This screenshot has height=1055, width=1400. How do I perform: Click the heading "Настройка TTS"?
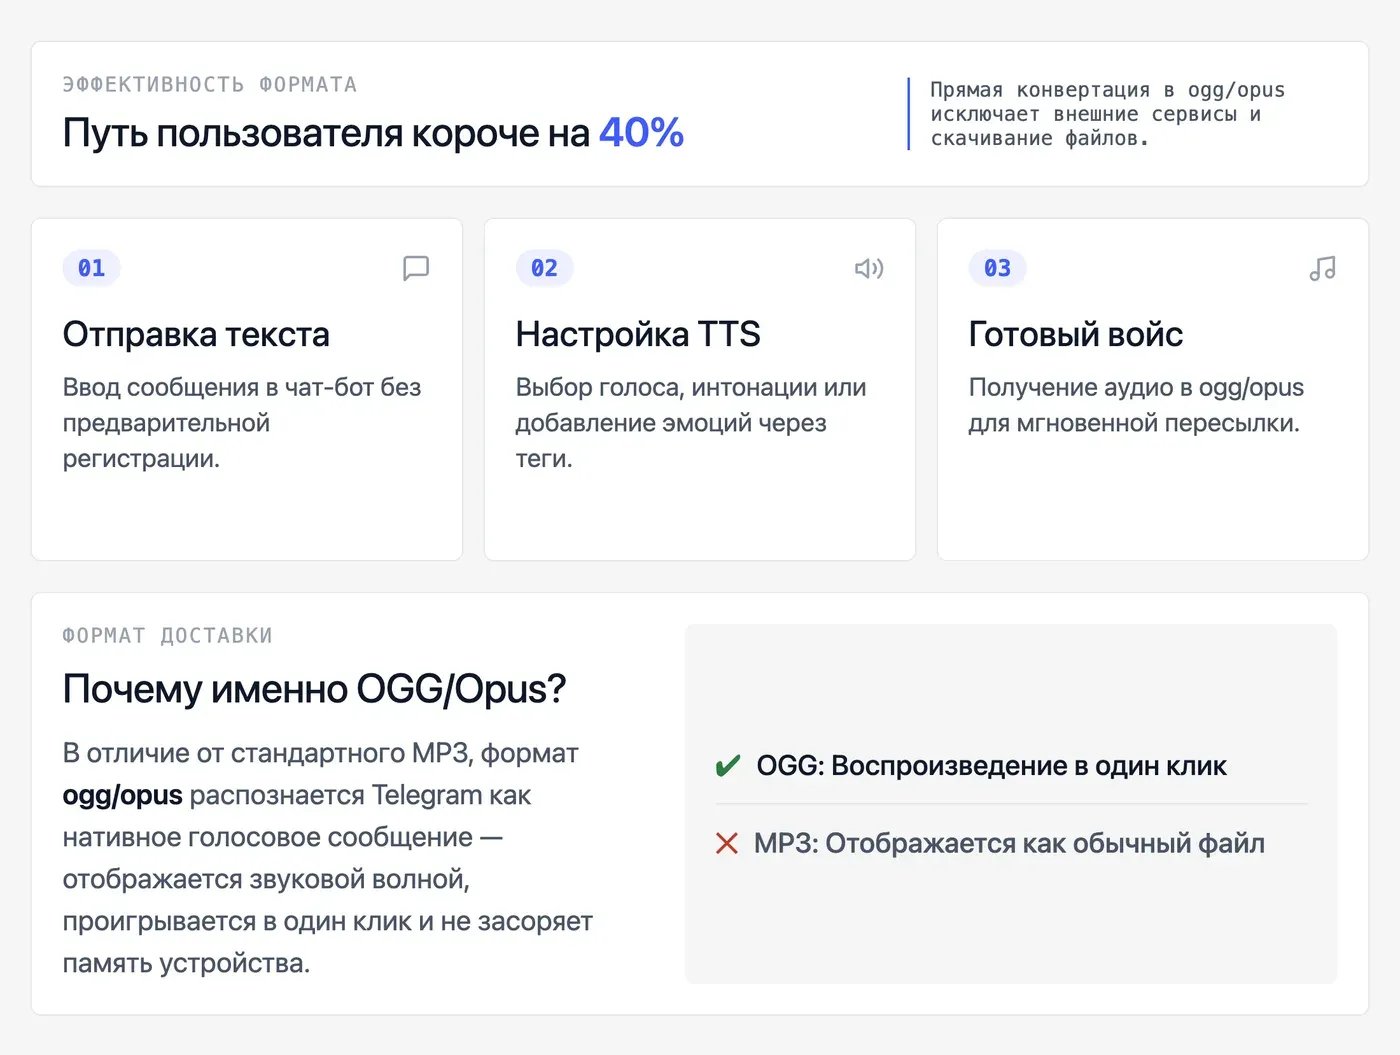[638, 334]
